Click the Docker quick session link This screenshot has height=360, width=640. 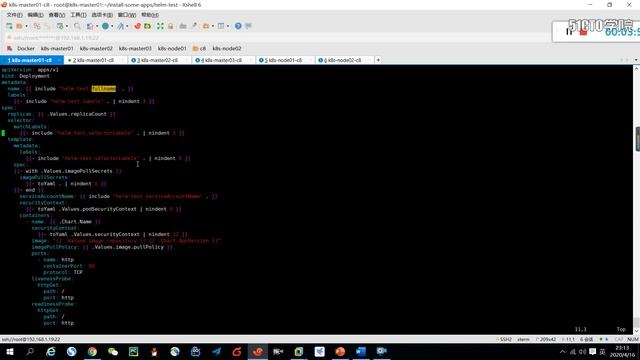[26, 49]
